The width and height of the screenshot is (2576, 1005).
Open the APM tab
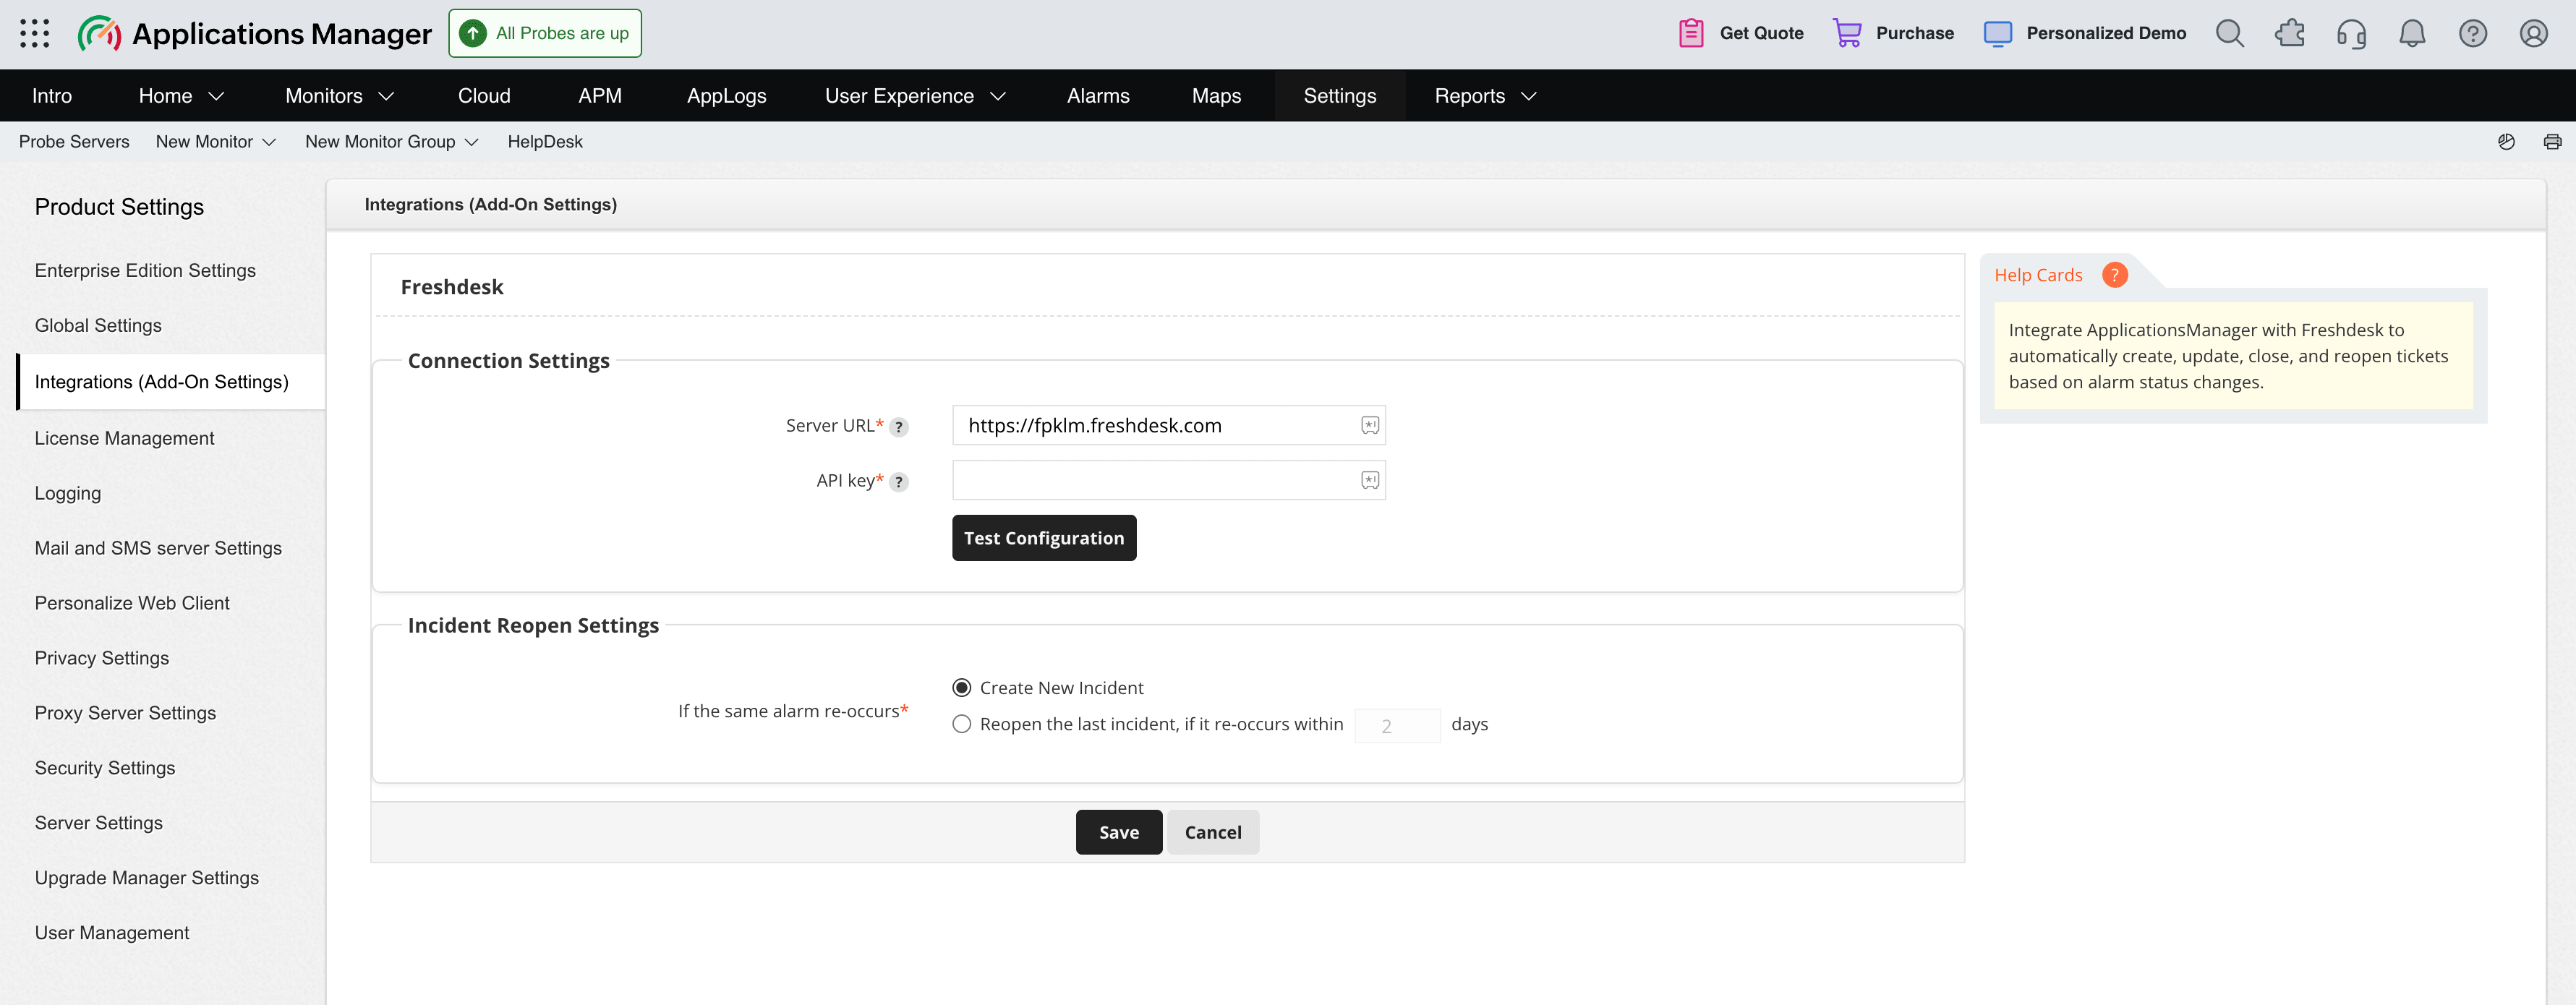click(x=600, y=96)
